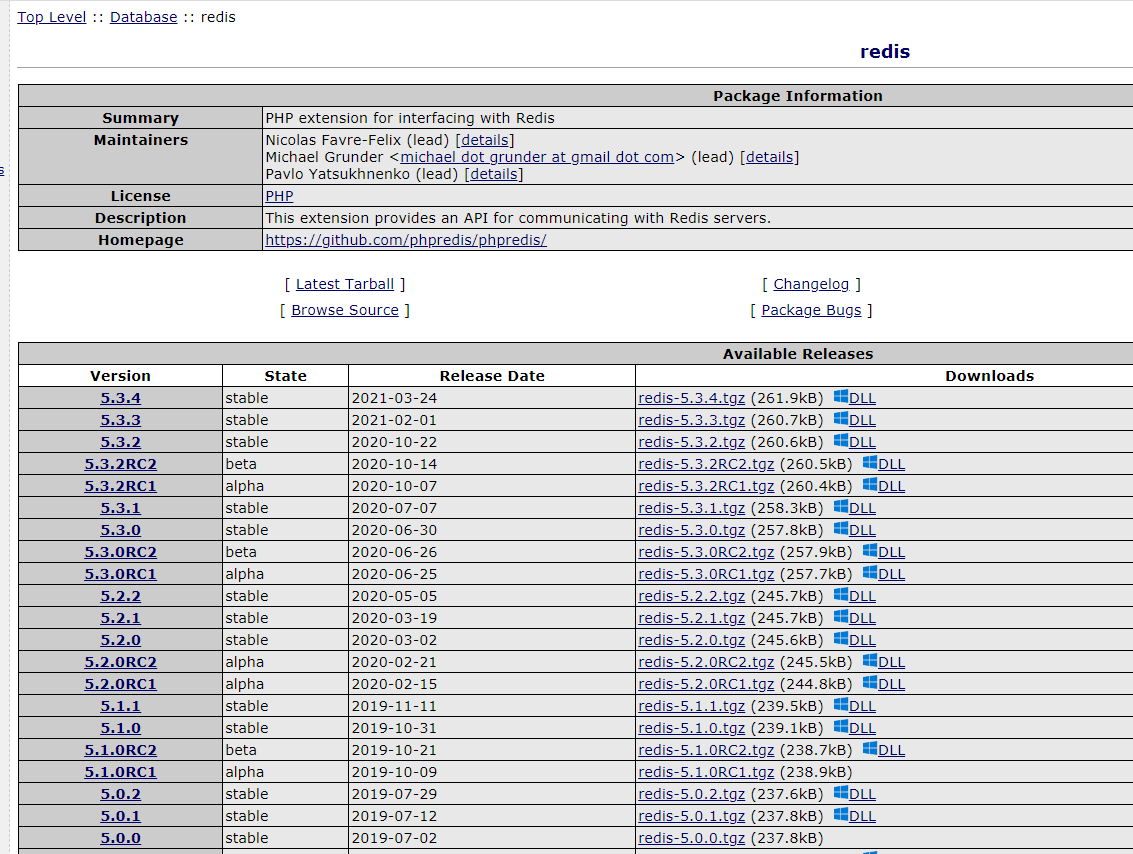Screen dimensions: 1133x854
Task: Open version 5.3.0RC1 release page
Action: [x=120, y=574]
